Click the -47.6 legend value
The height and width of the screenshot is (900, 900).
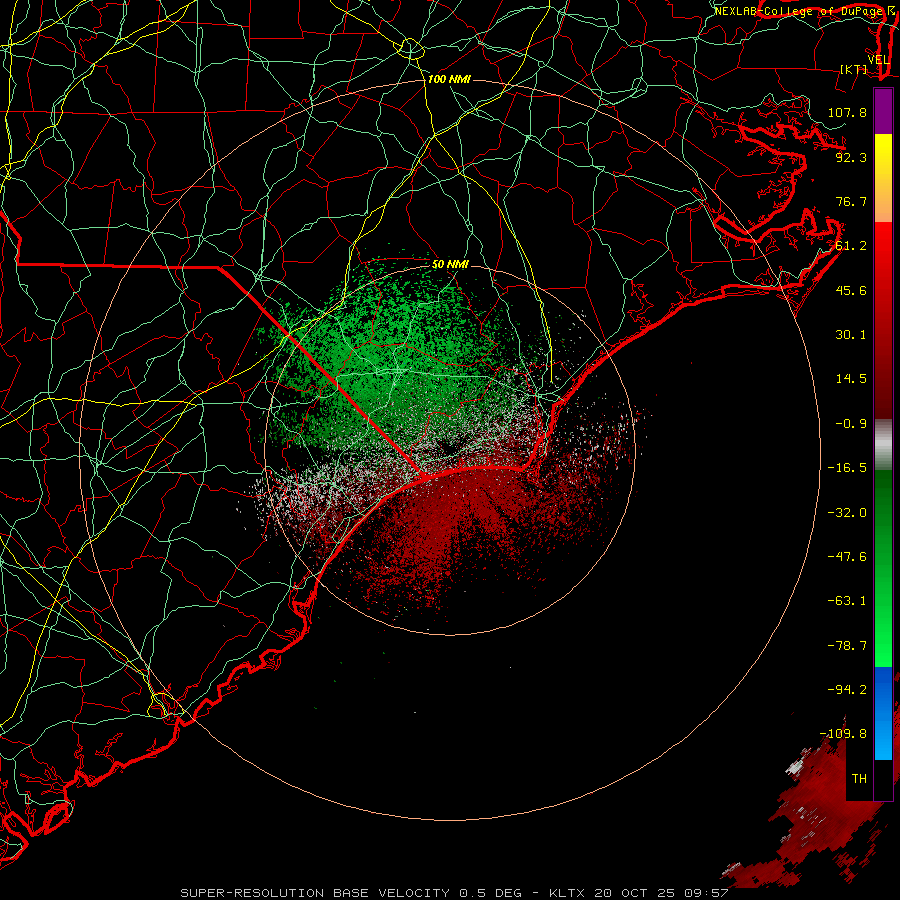tap(847, 557)
